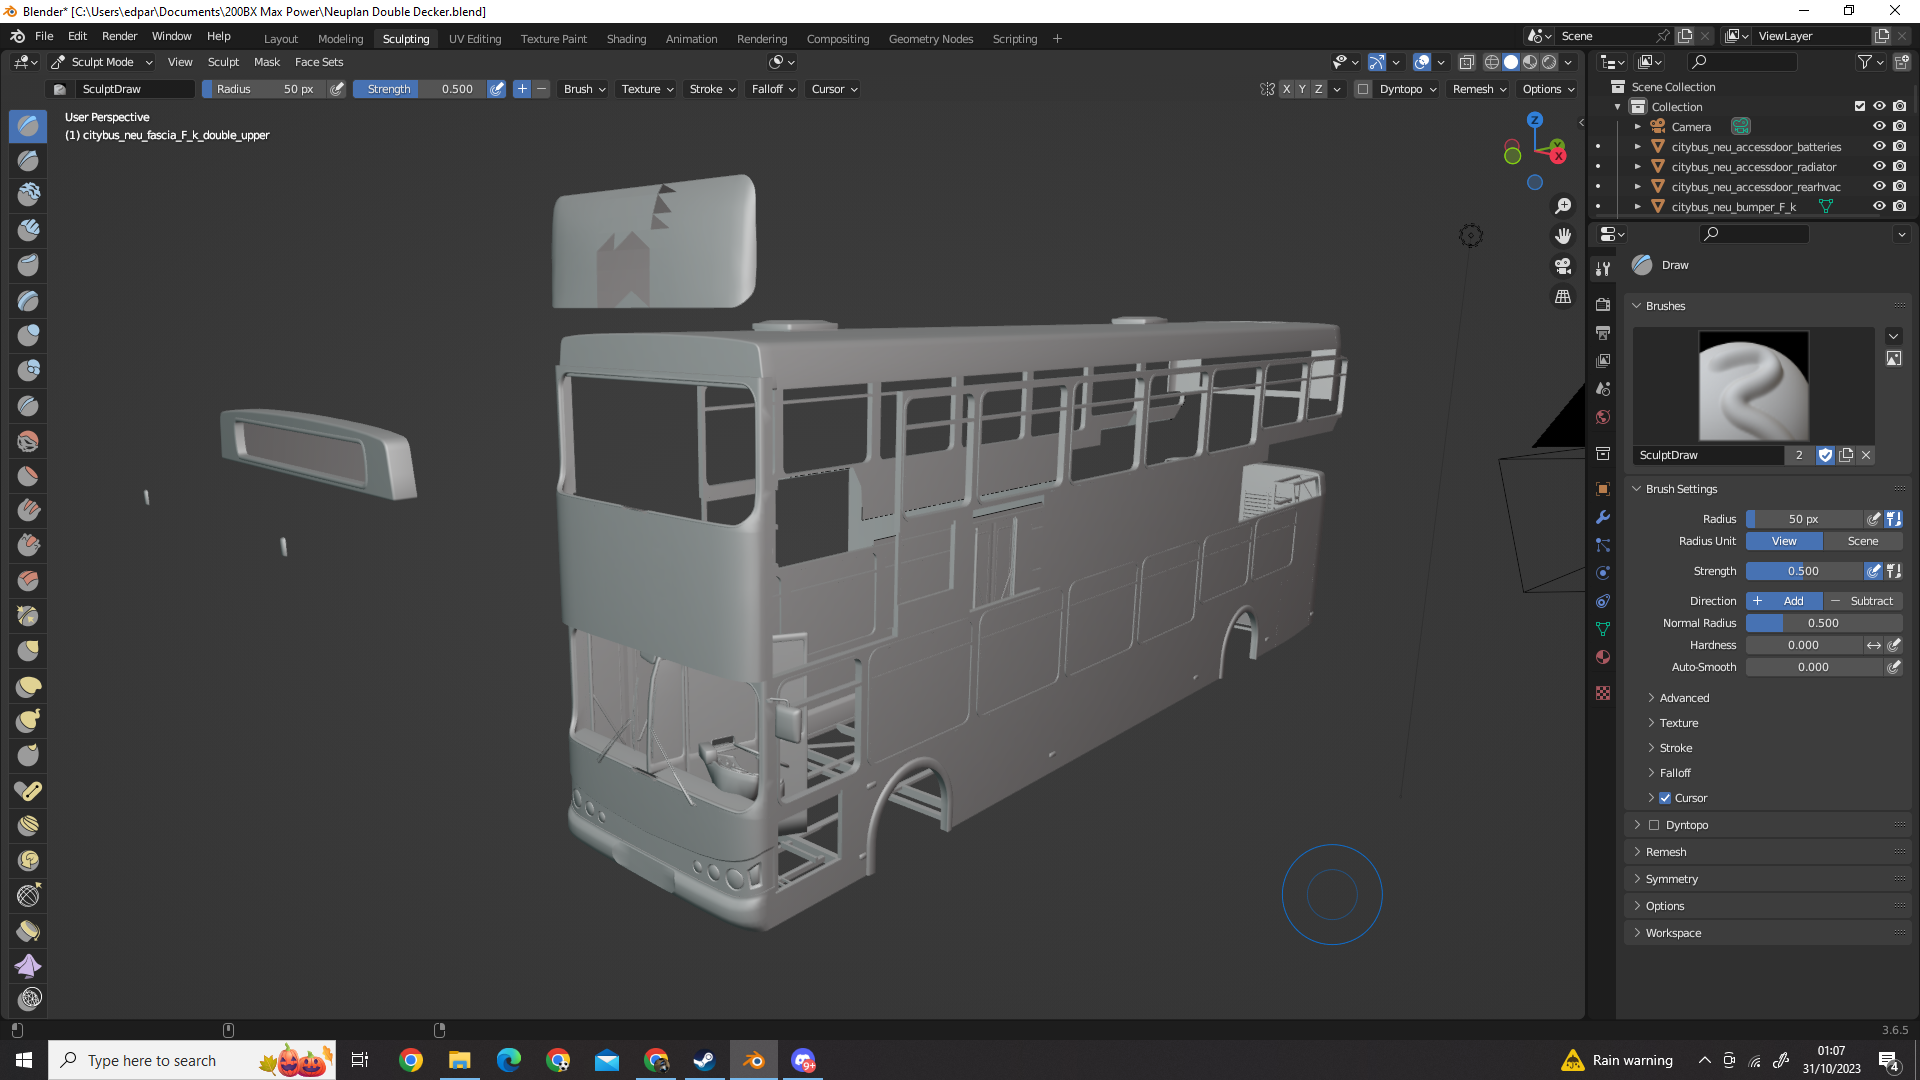1920x1080 pixels.
Task: Enable the Dyntopo checkbox in header
Action: pos(1362,89)
